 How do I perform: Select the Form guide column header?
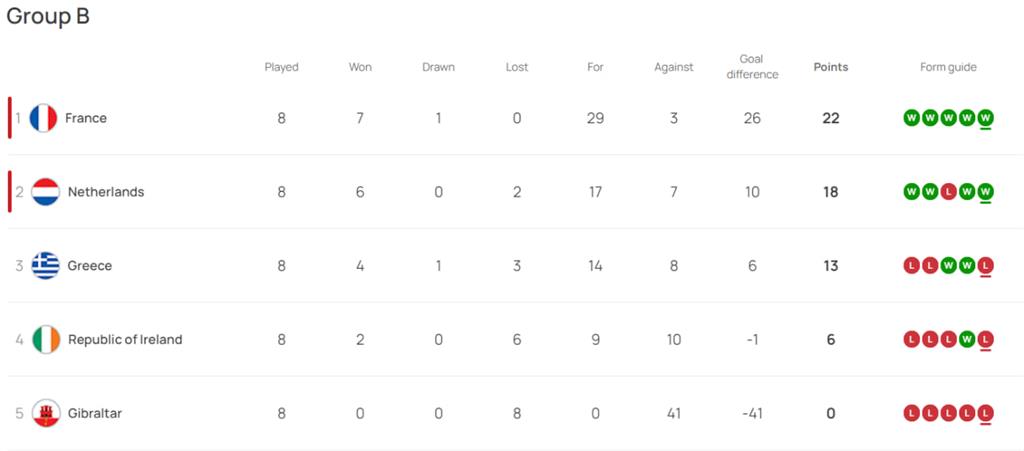(x=948, y=67)
